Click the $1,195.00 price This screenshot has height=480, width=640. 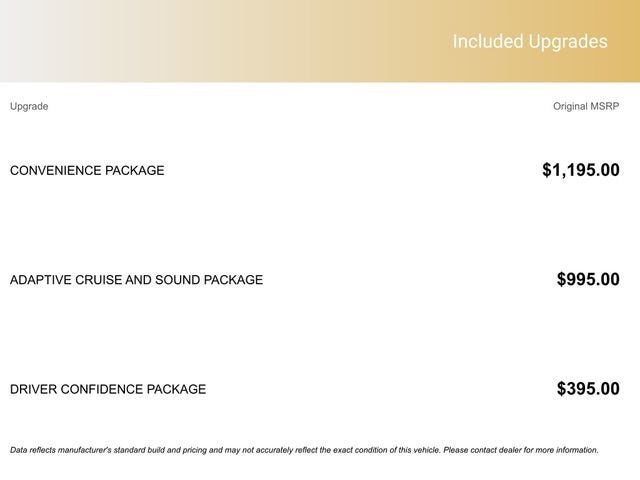(x=580, y=170)
